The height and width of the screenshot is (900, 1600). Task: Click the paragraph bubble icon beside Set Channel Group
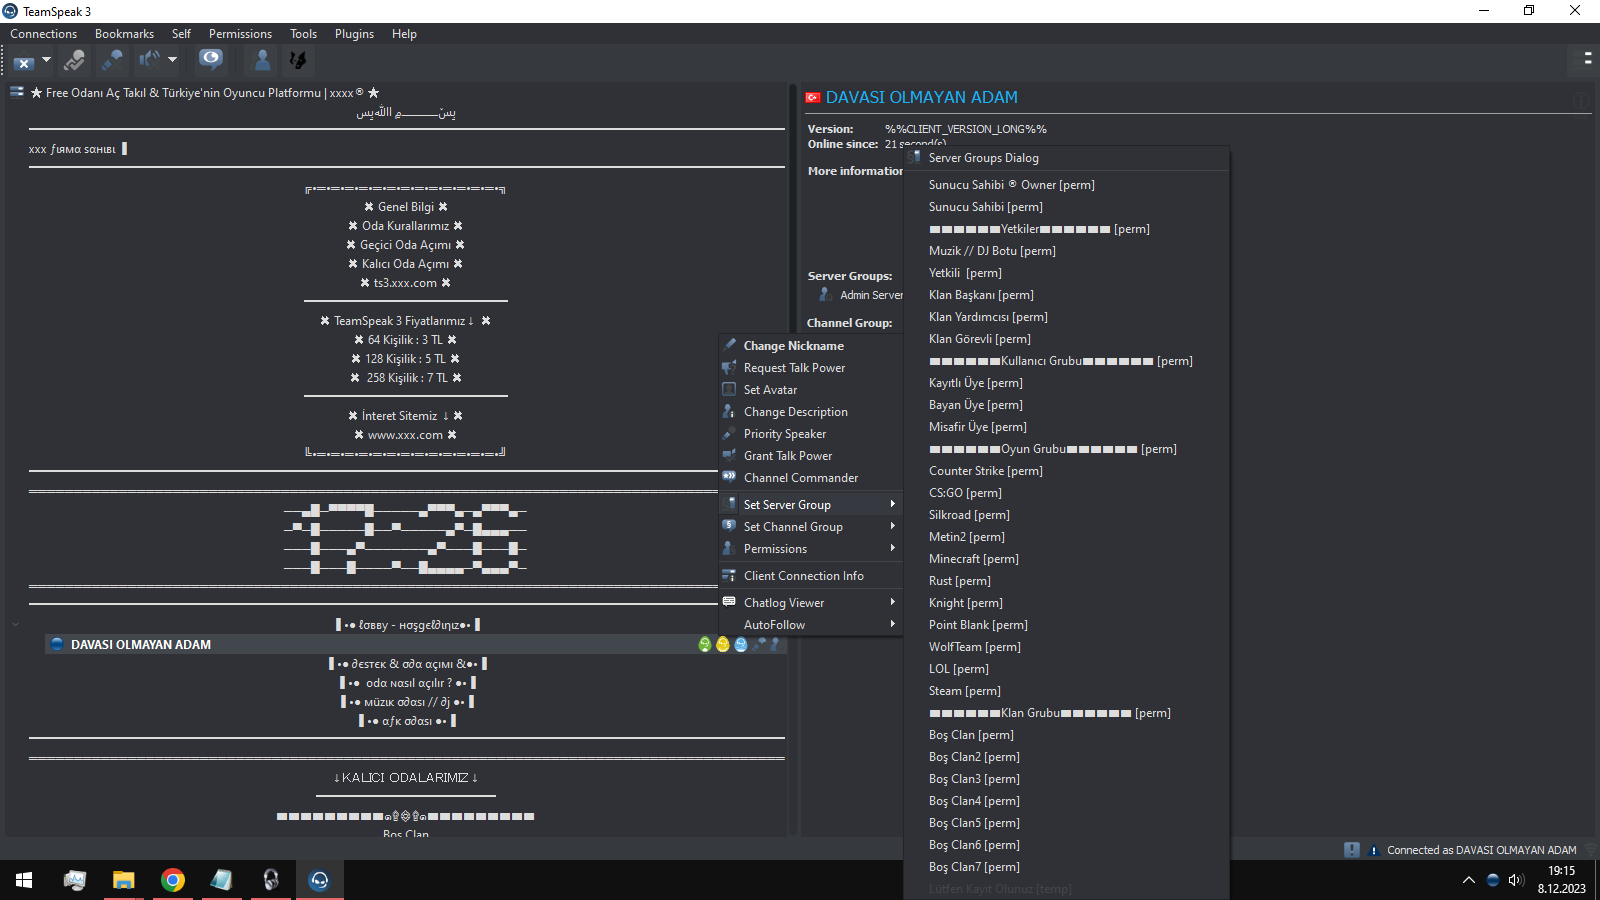[730, 526]
